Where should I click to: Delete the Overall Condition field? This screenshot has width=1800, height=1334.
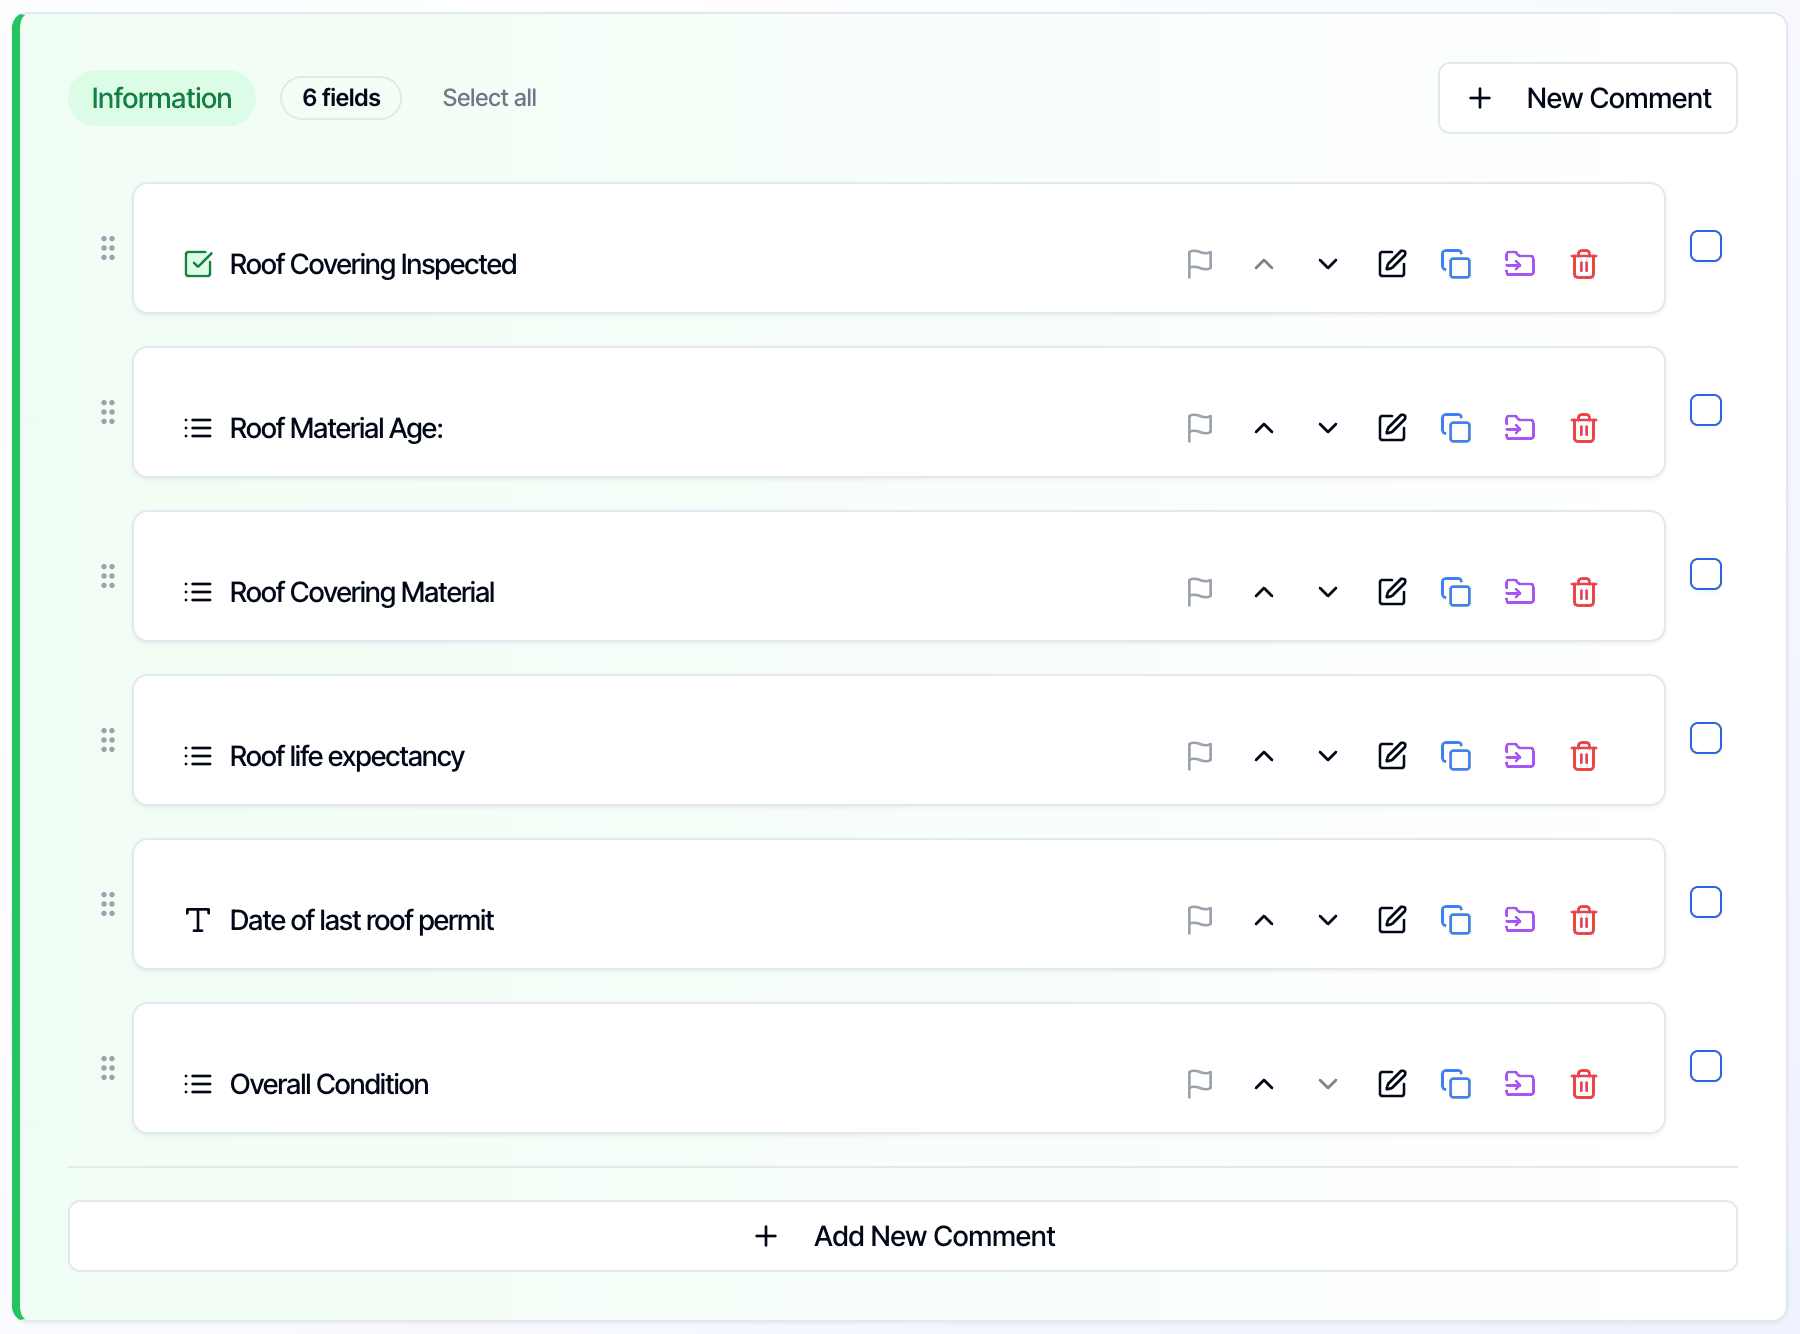click(1584, 1084)
